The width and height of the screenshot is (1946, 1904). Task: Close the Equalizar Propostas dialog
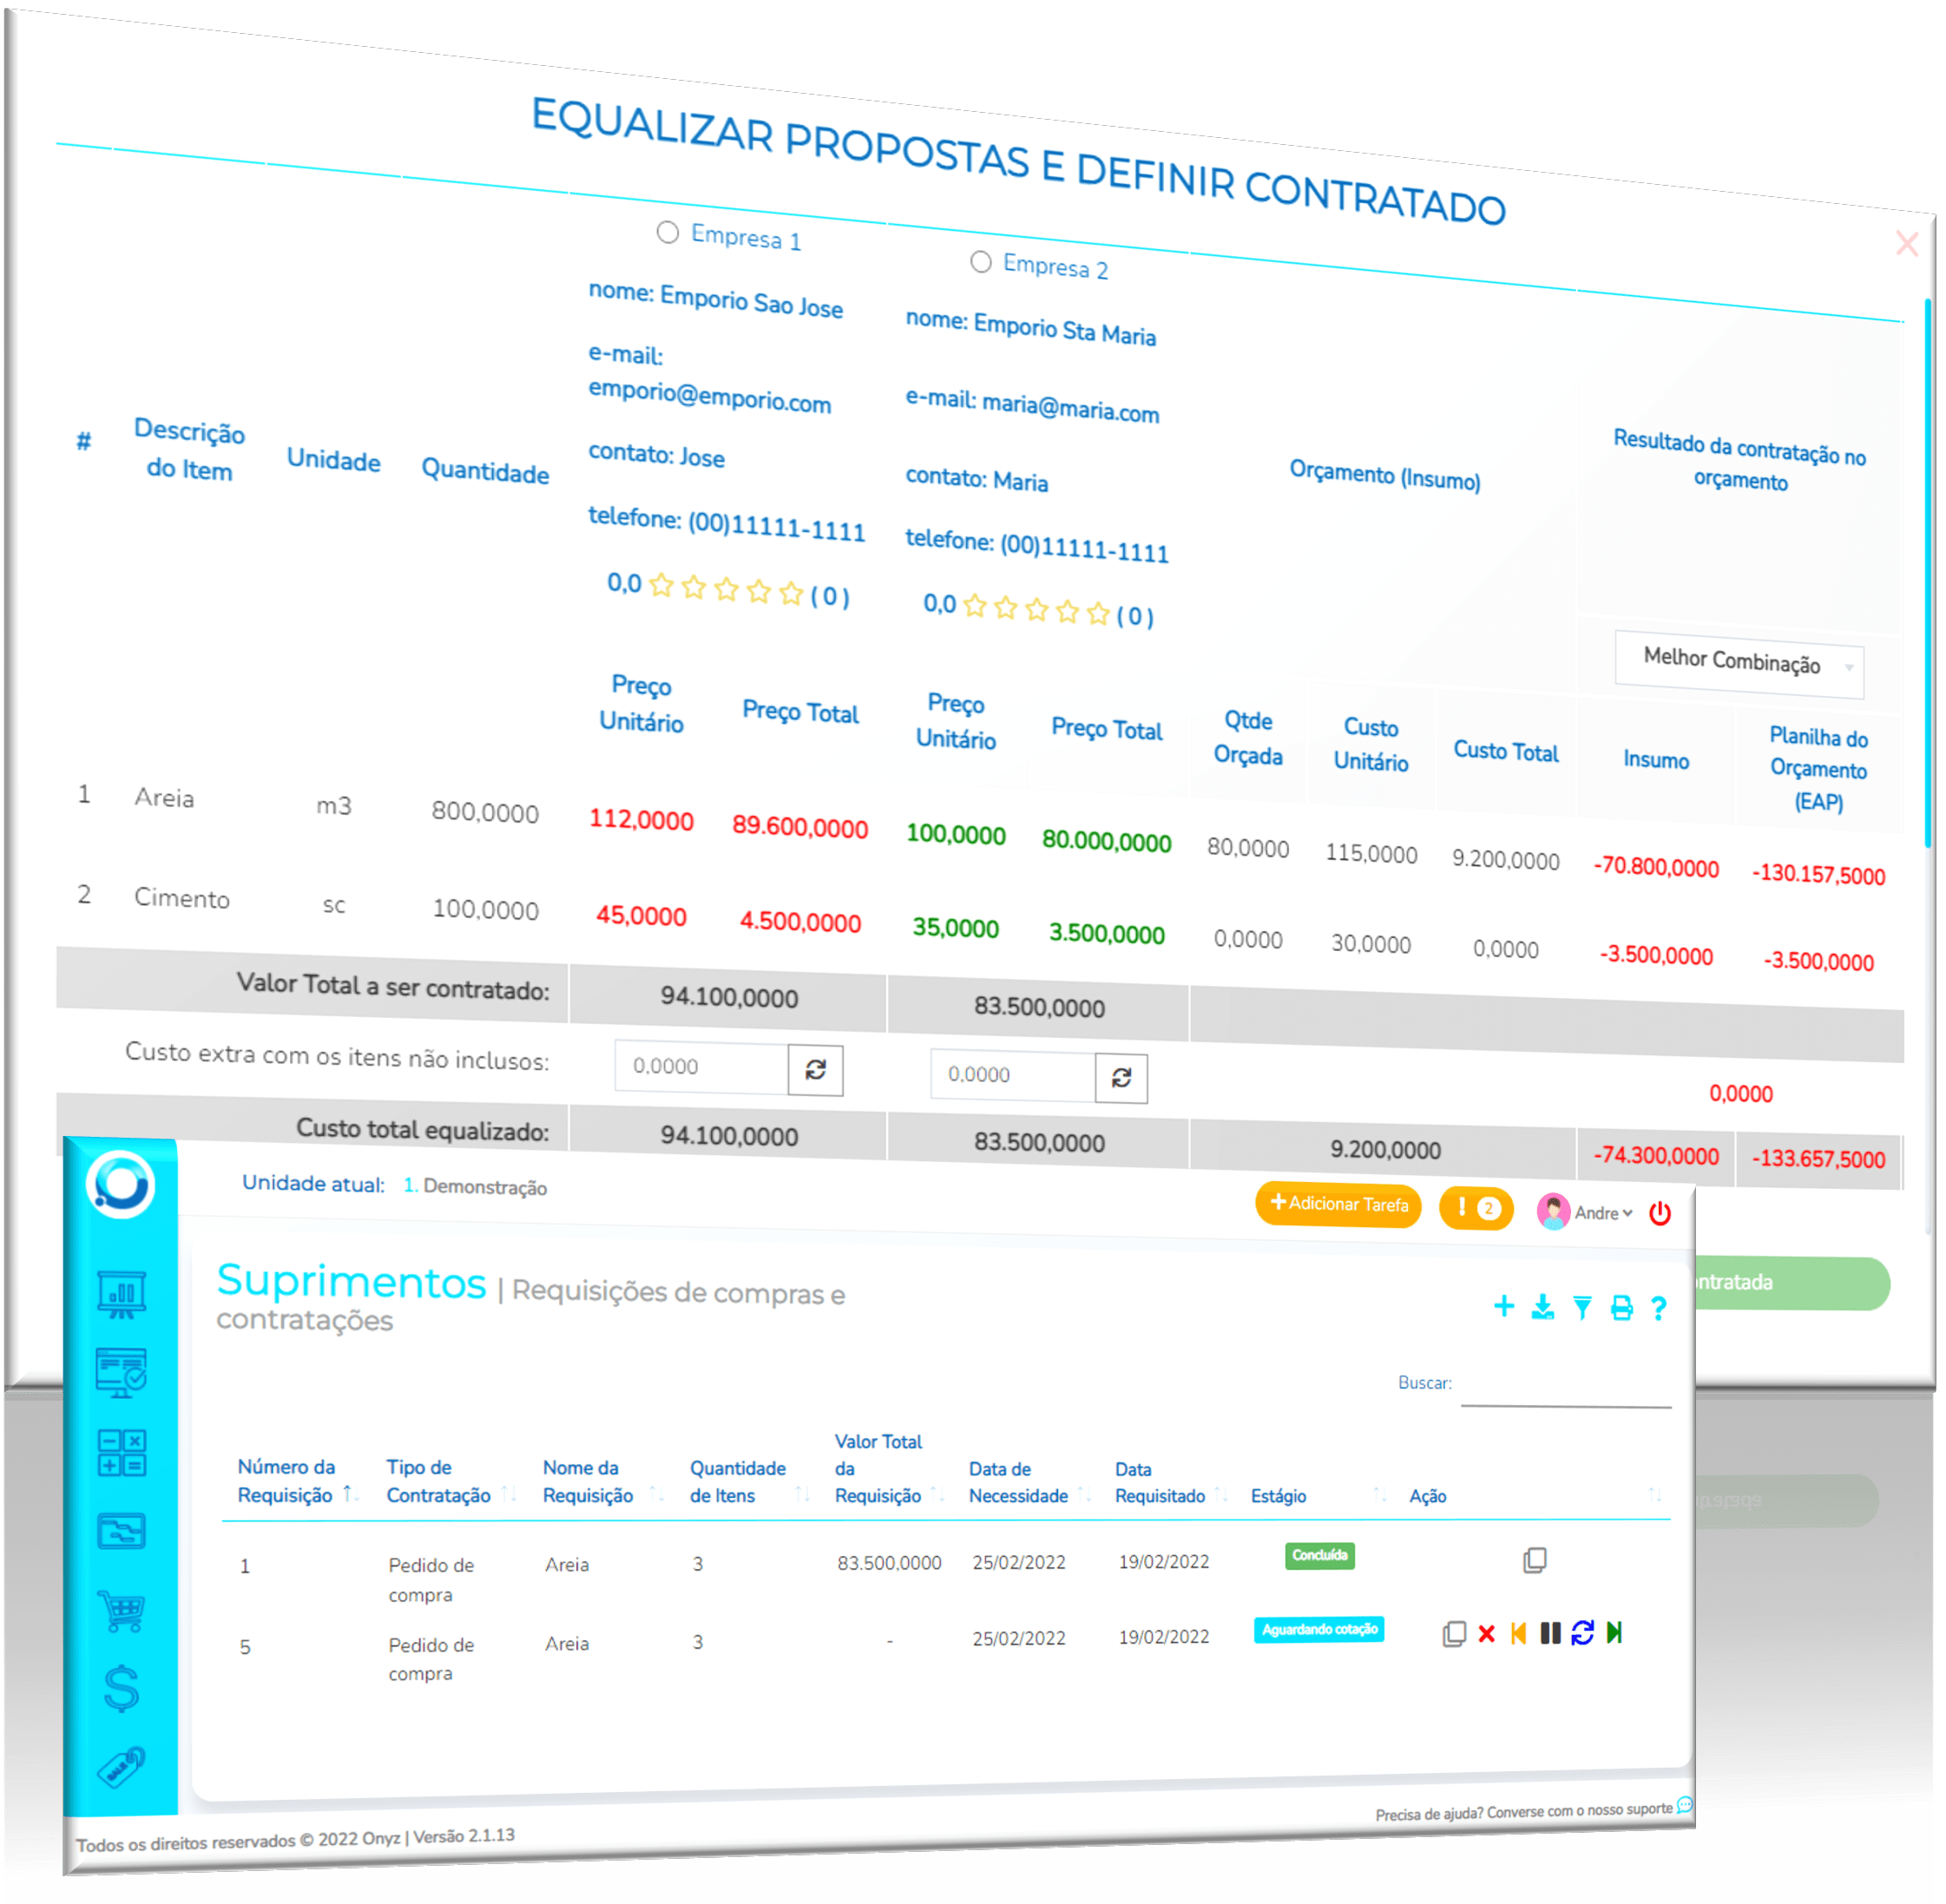(x=1908, y=243)
